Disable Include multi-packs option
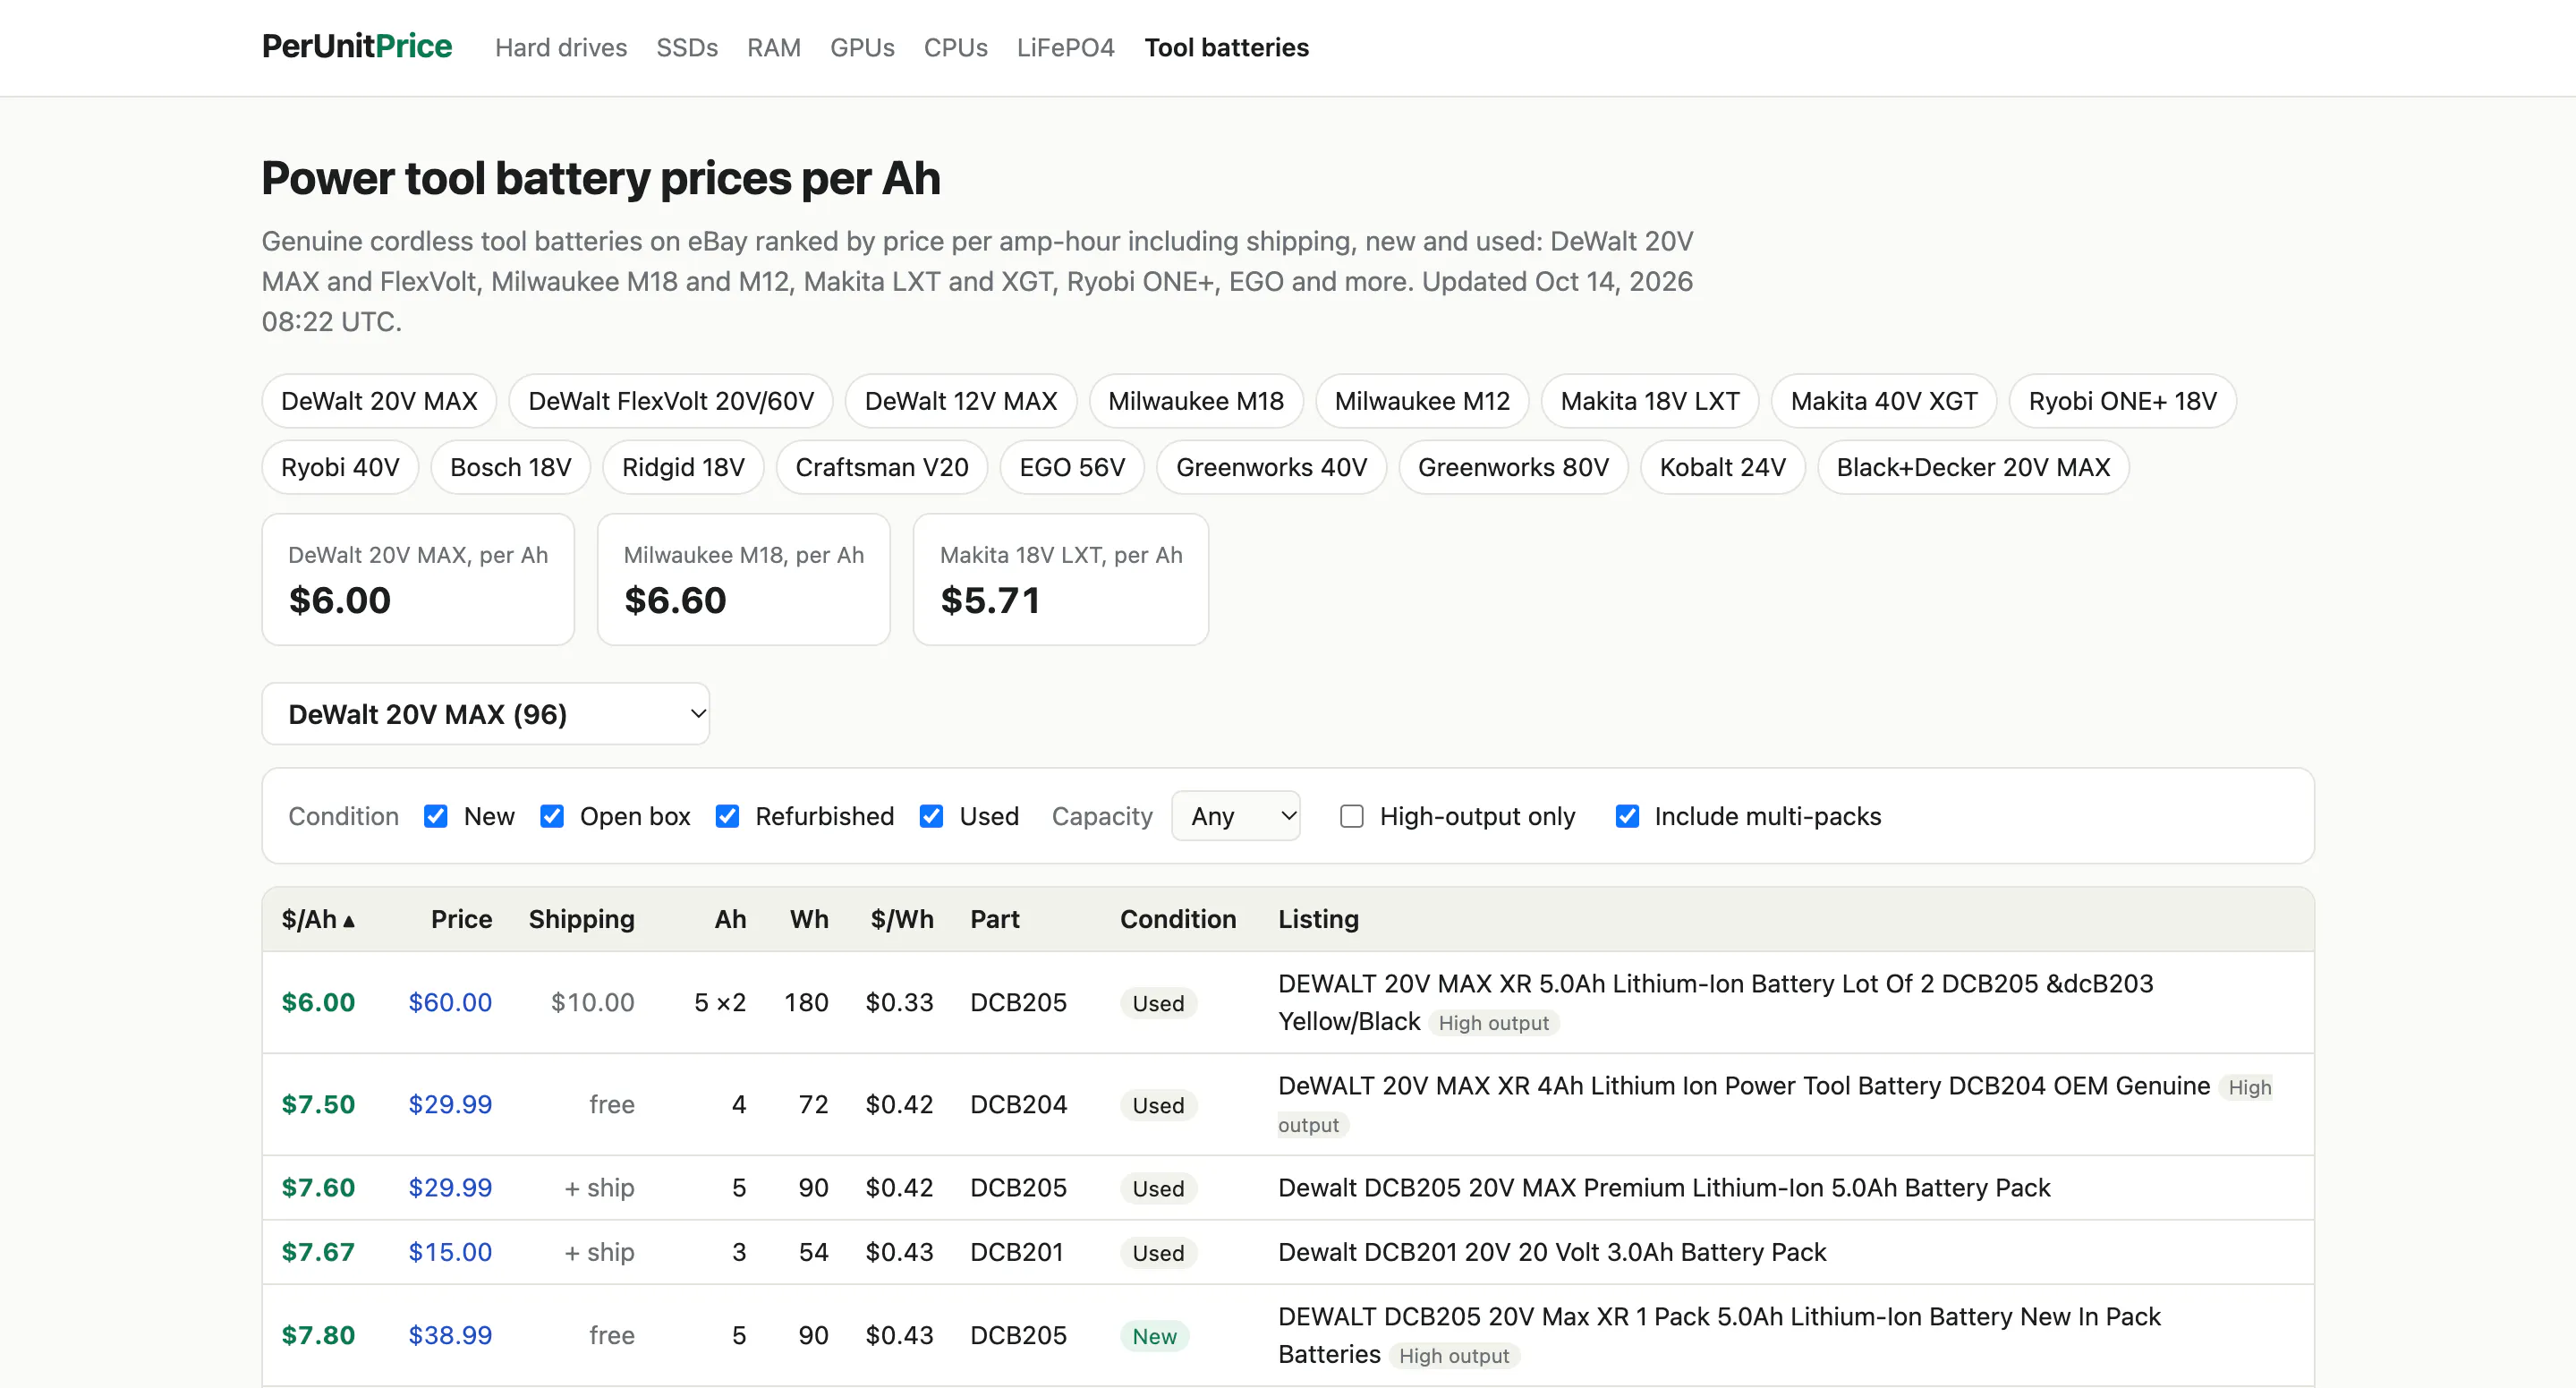 point(1627,816)
